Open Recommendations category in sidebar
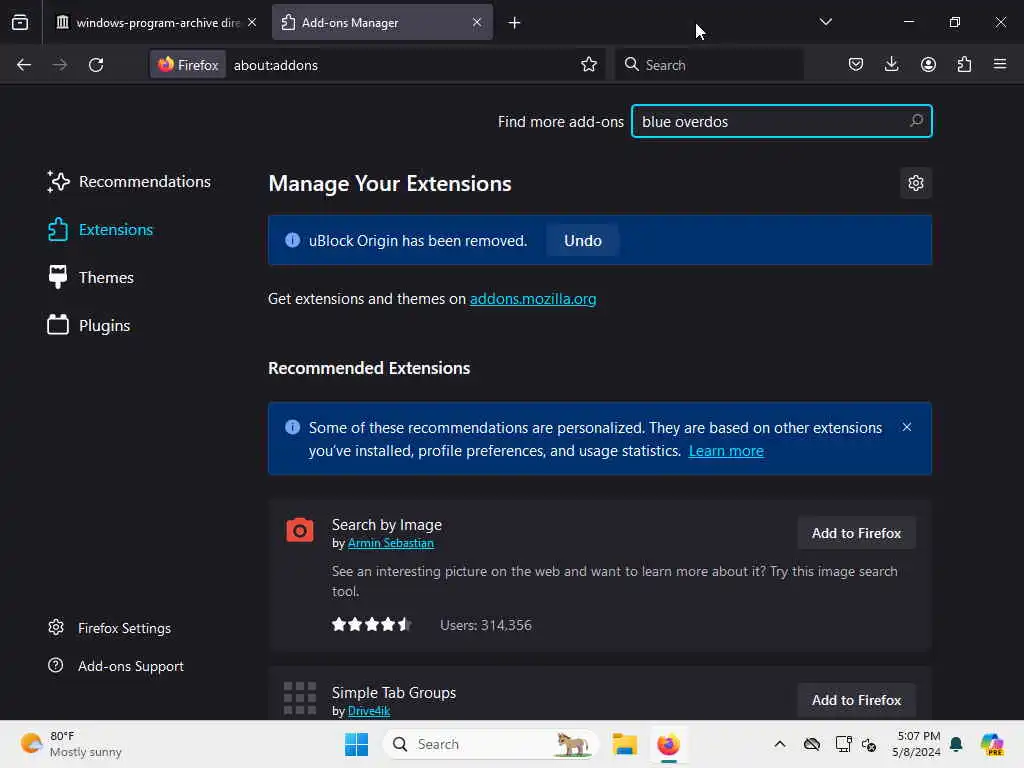Screen dimensions: 1024x768 tap(129, 182)
